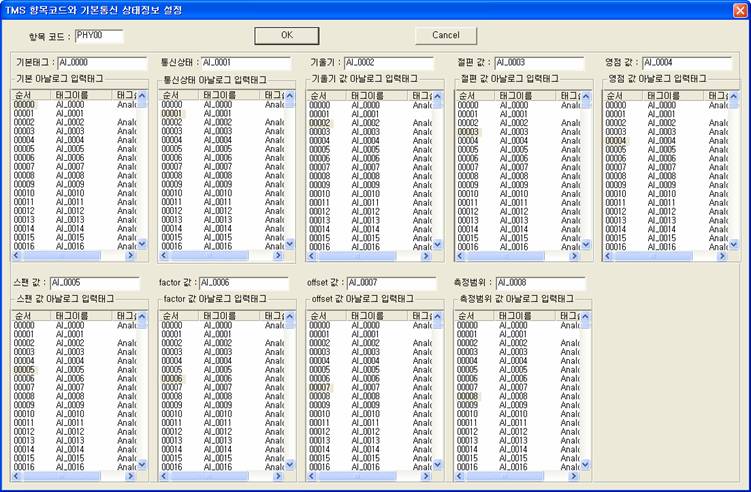Close the TMS 항목코드 dialog window
Viewport: 751px width, 492px height.
tap(740, 11)
